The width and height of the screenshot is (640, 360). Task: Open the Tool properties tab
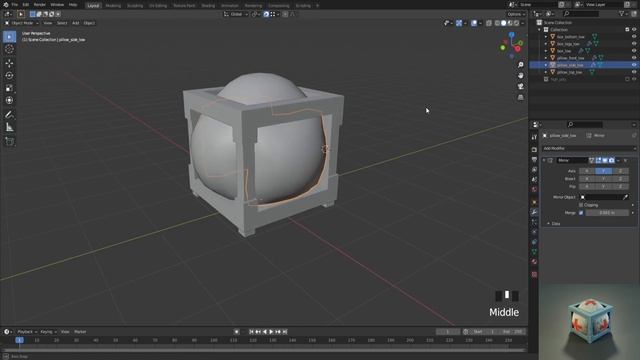[x=534, y=138]
